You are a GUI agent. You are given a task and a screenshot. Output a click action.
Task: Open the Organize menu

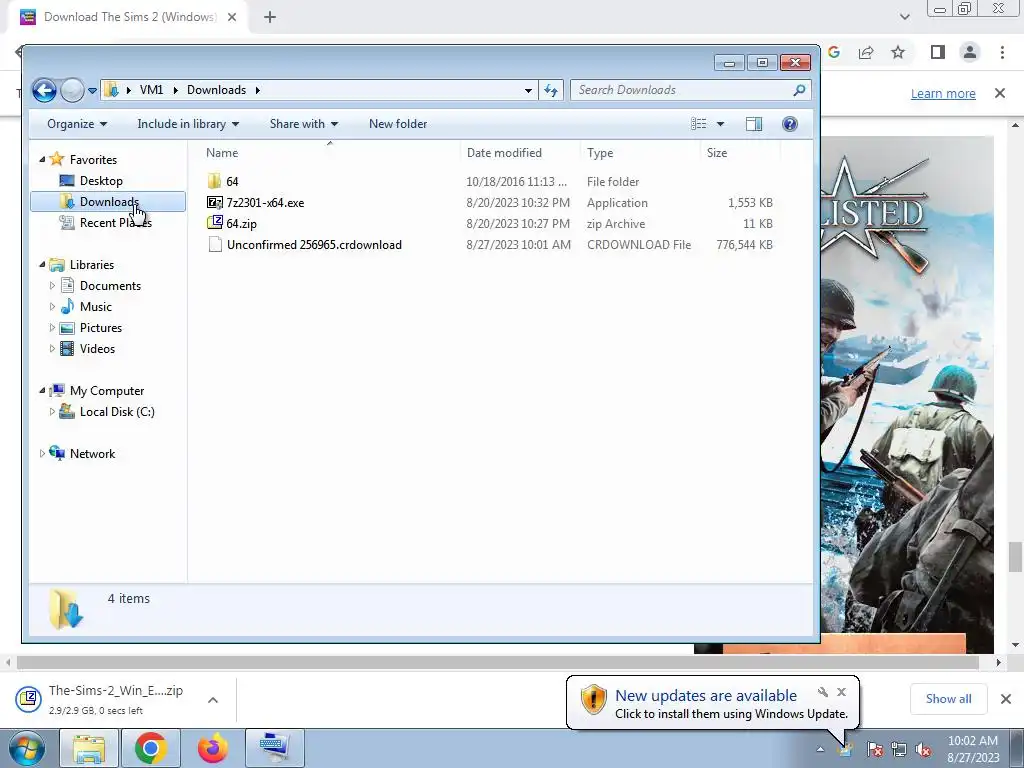[77, 124]
